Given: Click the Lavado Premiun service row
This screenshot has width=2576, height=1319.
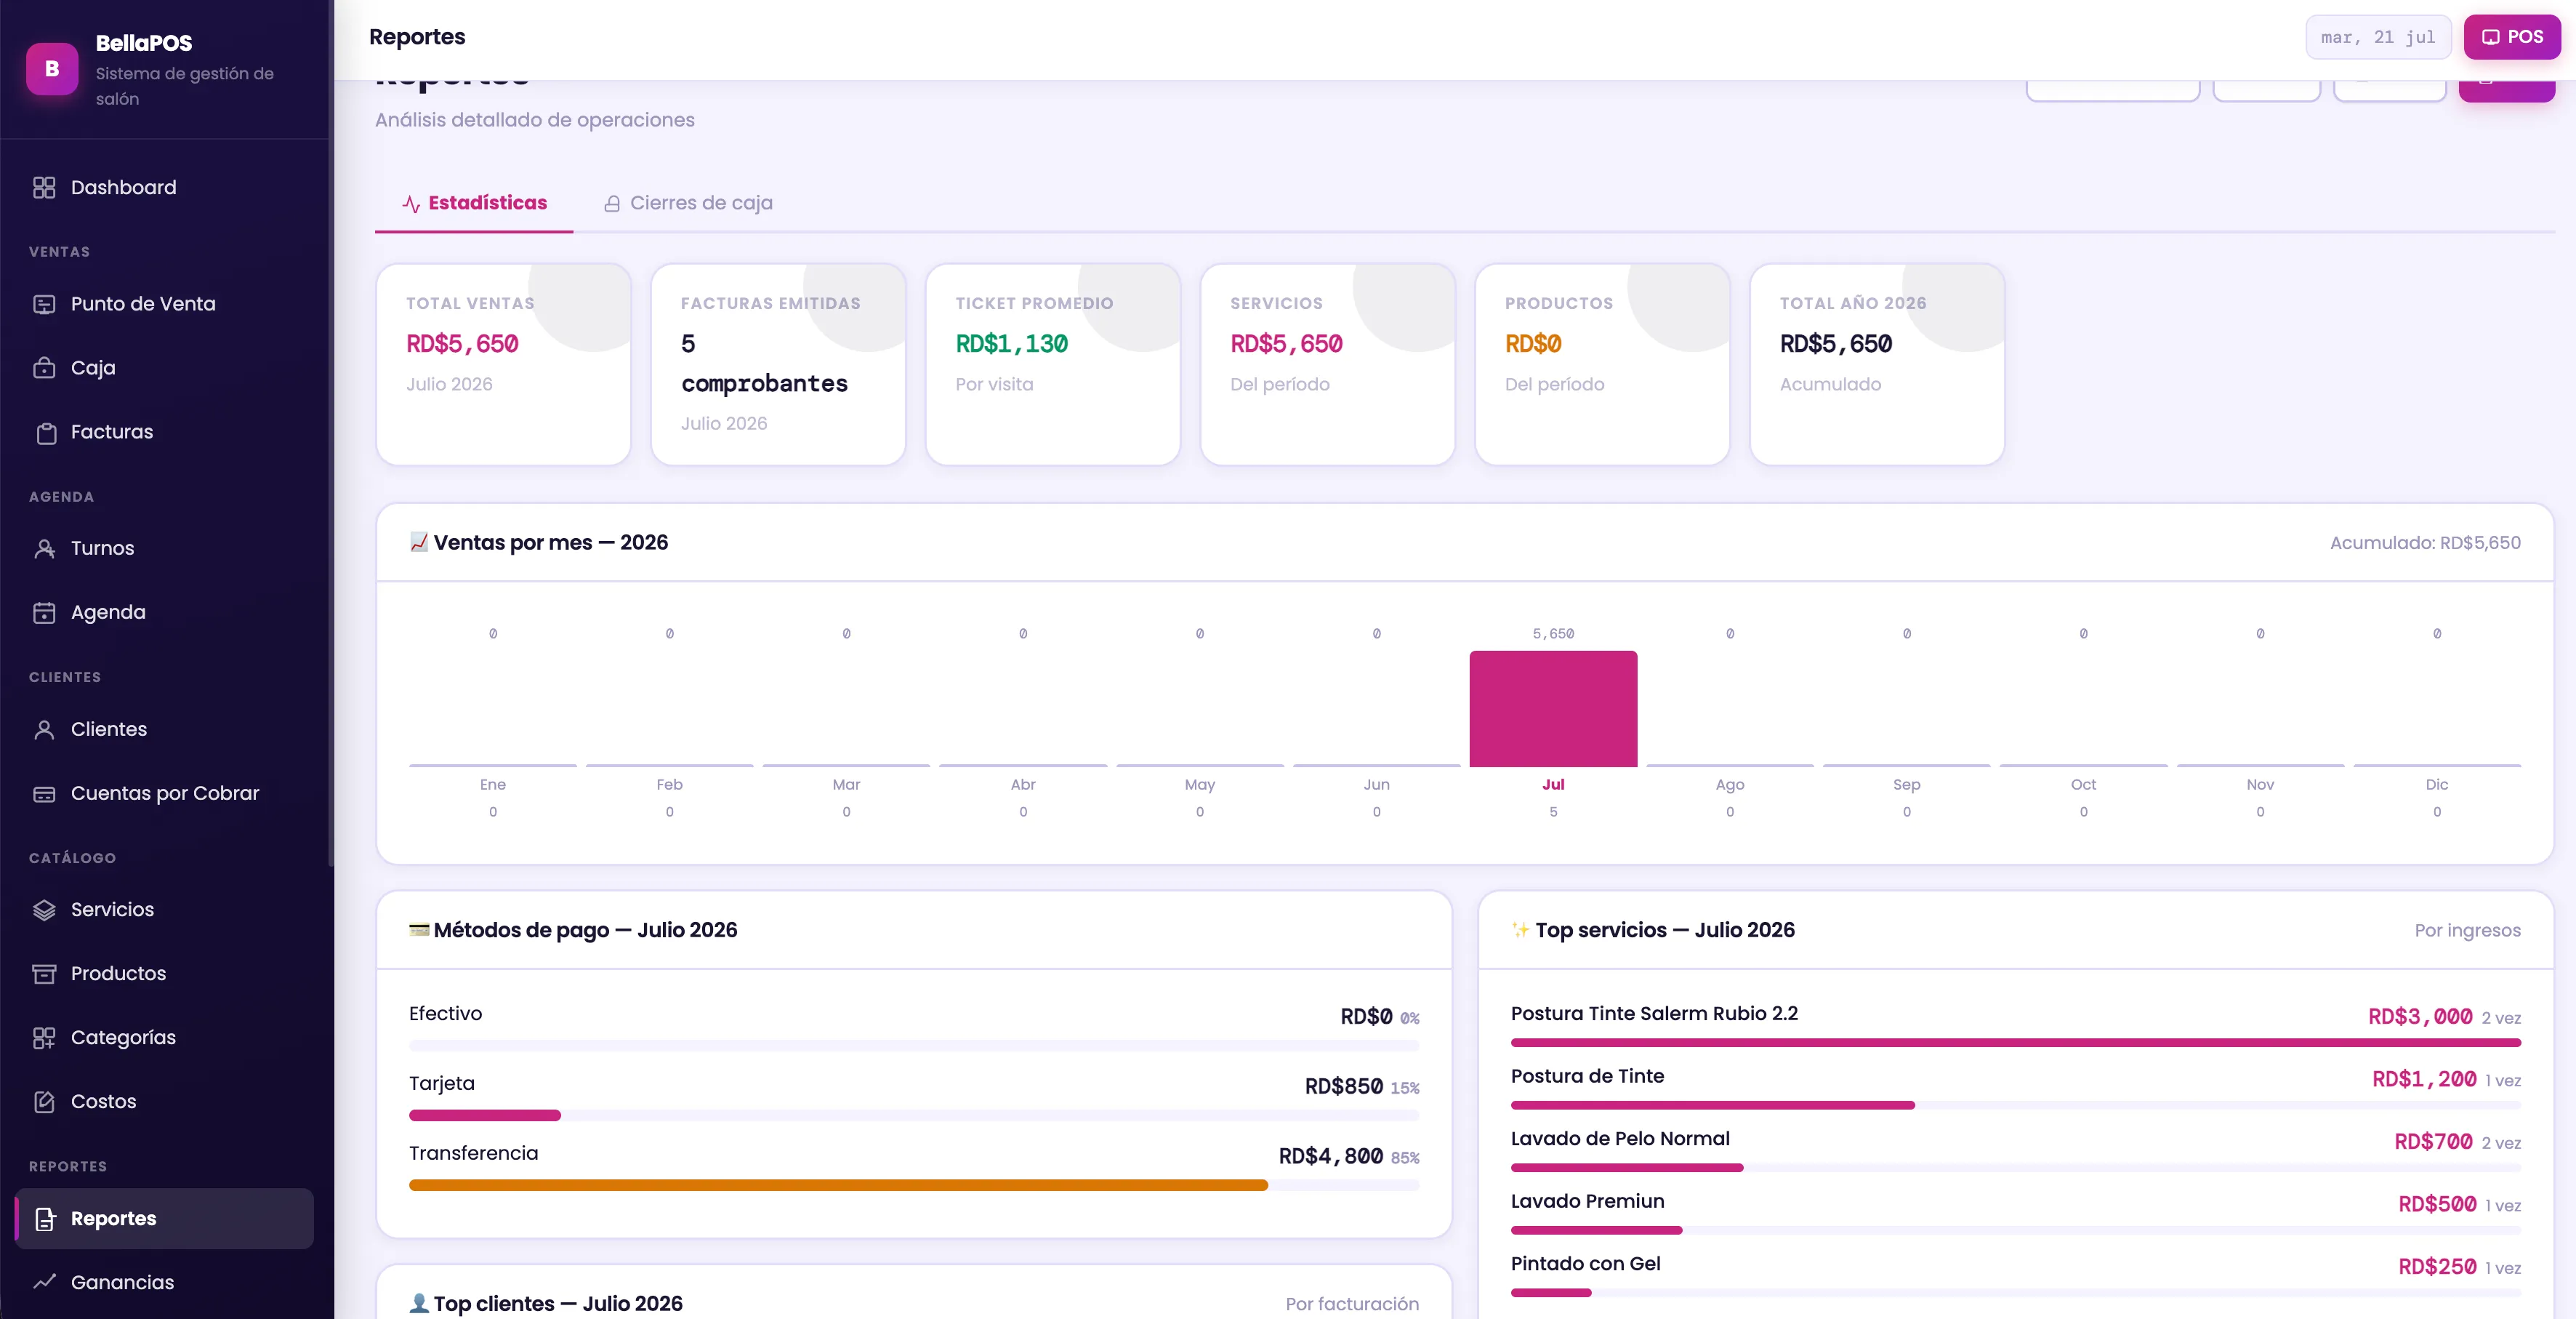Looking at the screenshot, I should [x=2016, y=1214].
